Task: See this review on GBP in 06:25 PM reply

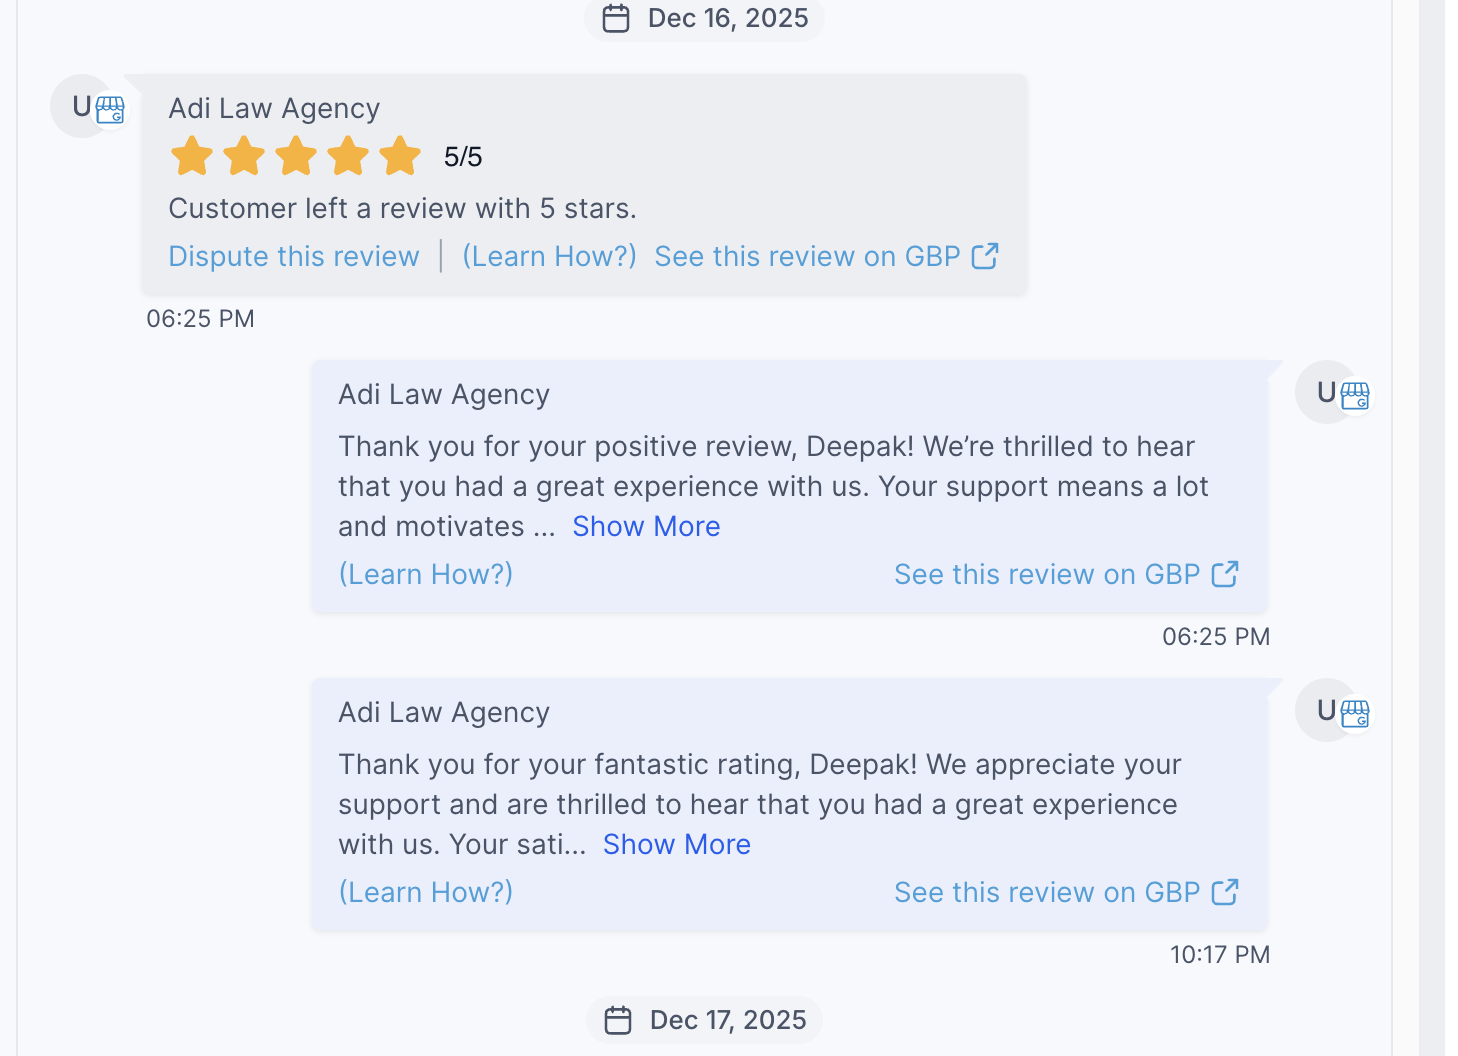Action: click(1047, 574)
